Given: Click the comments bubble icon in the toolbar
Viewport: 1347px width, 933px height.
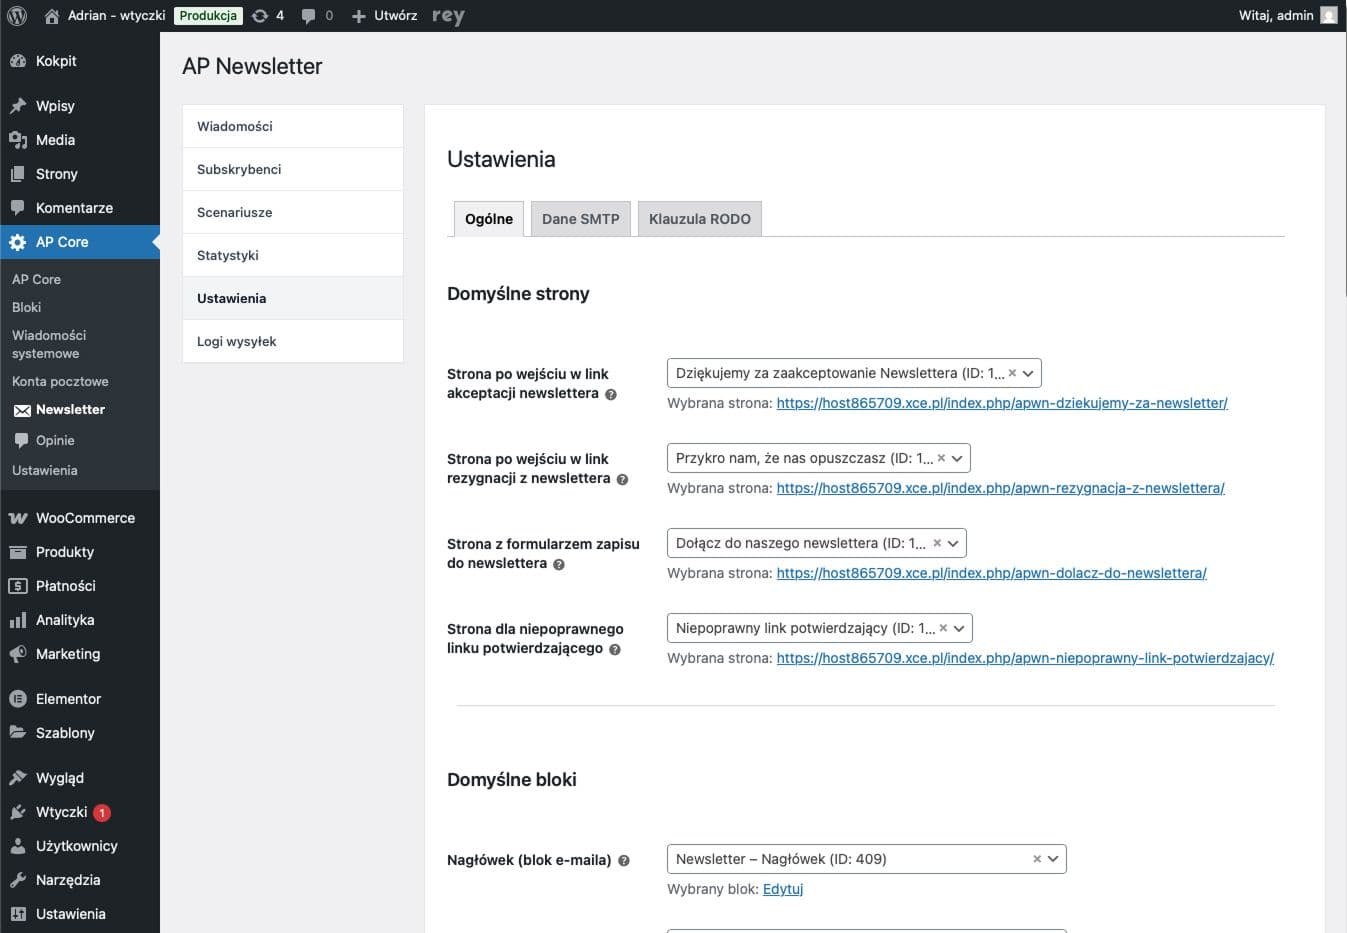Looking at the screenshot, I should [x=308, y=15].
